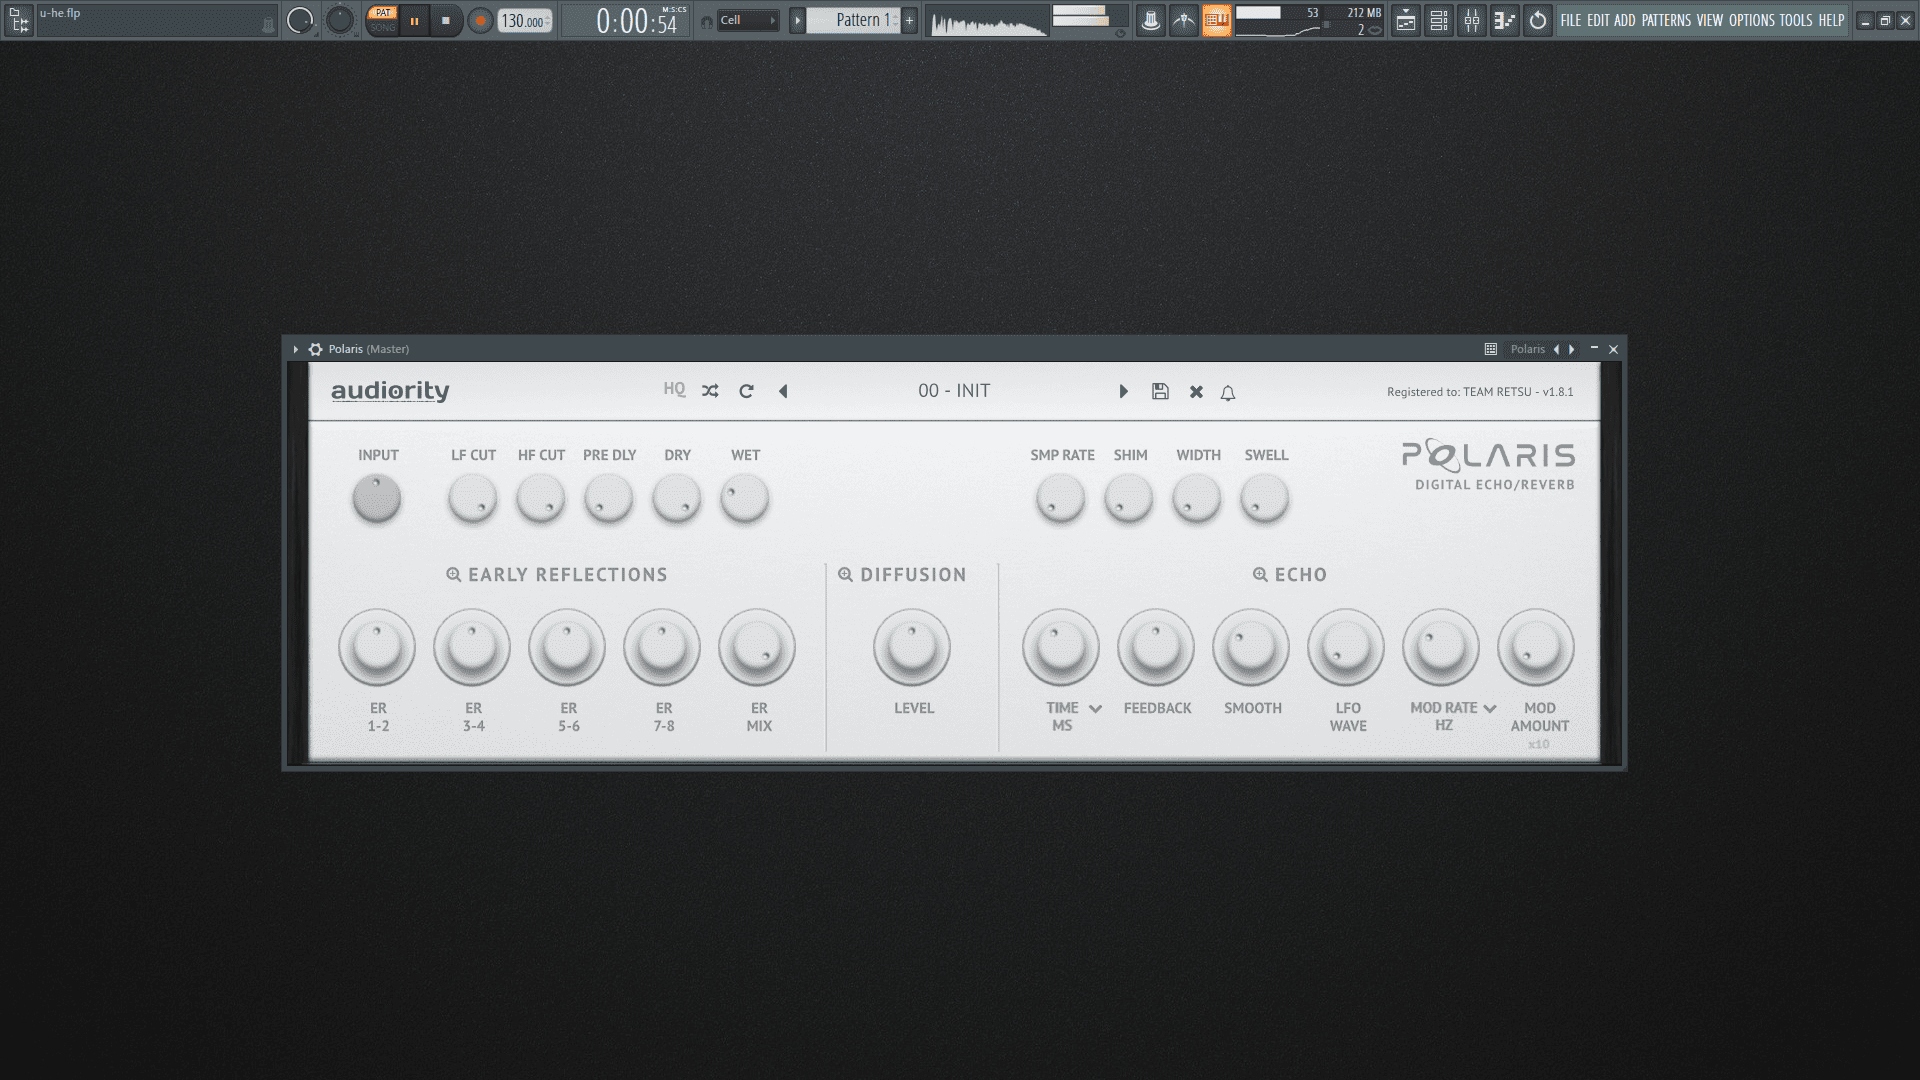Viewport: 1920px width, 1080px height.
Task: Switch to PAT mode
Action: (382, 13)
